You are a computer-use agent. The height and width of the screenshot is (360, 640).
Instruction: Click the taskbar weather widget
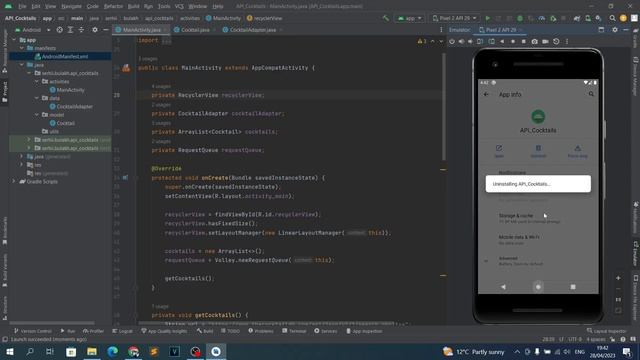474,351
